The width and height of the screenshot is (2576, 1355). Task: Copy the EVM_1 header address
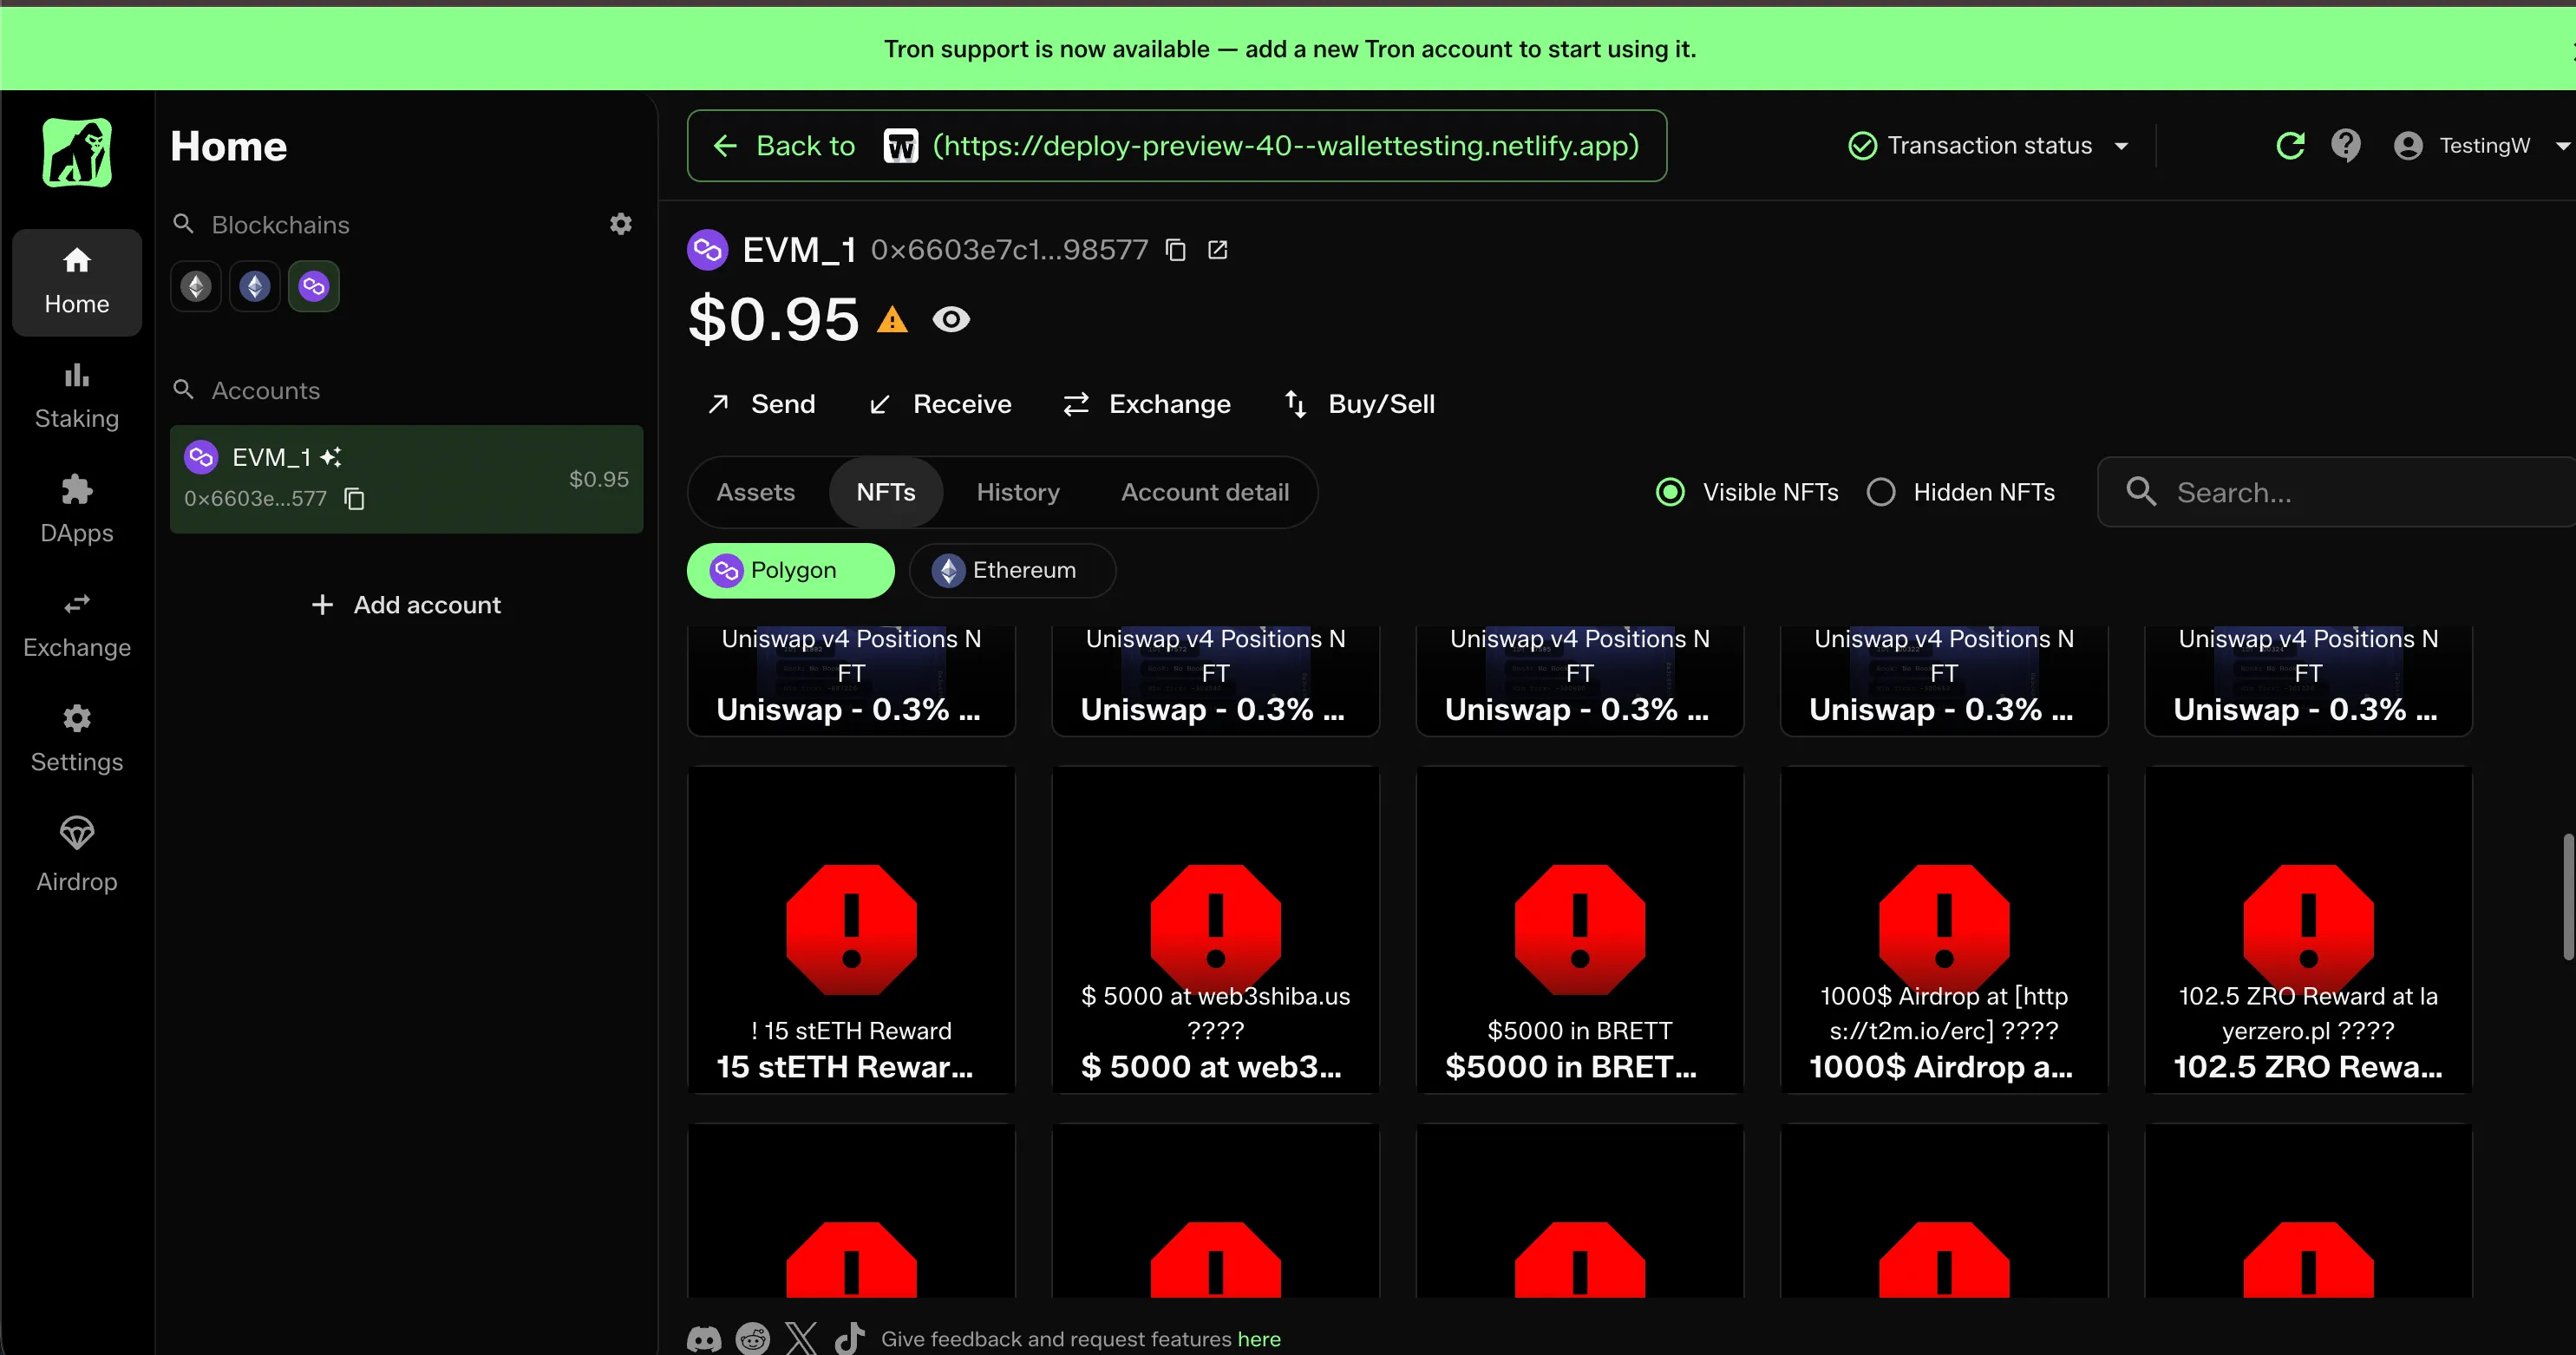(1176, 250)
